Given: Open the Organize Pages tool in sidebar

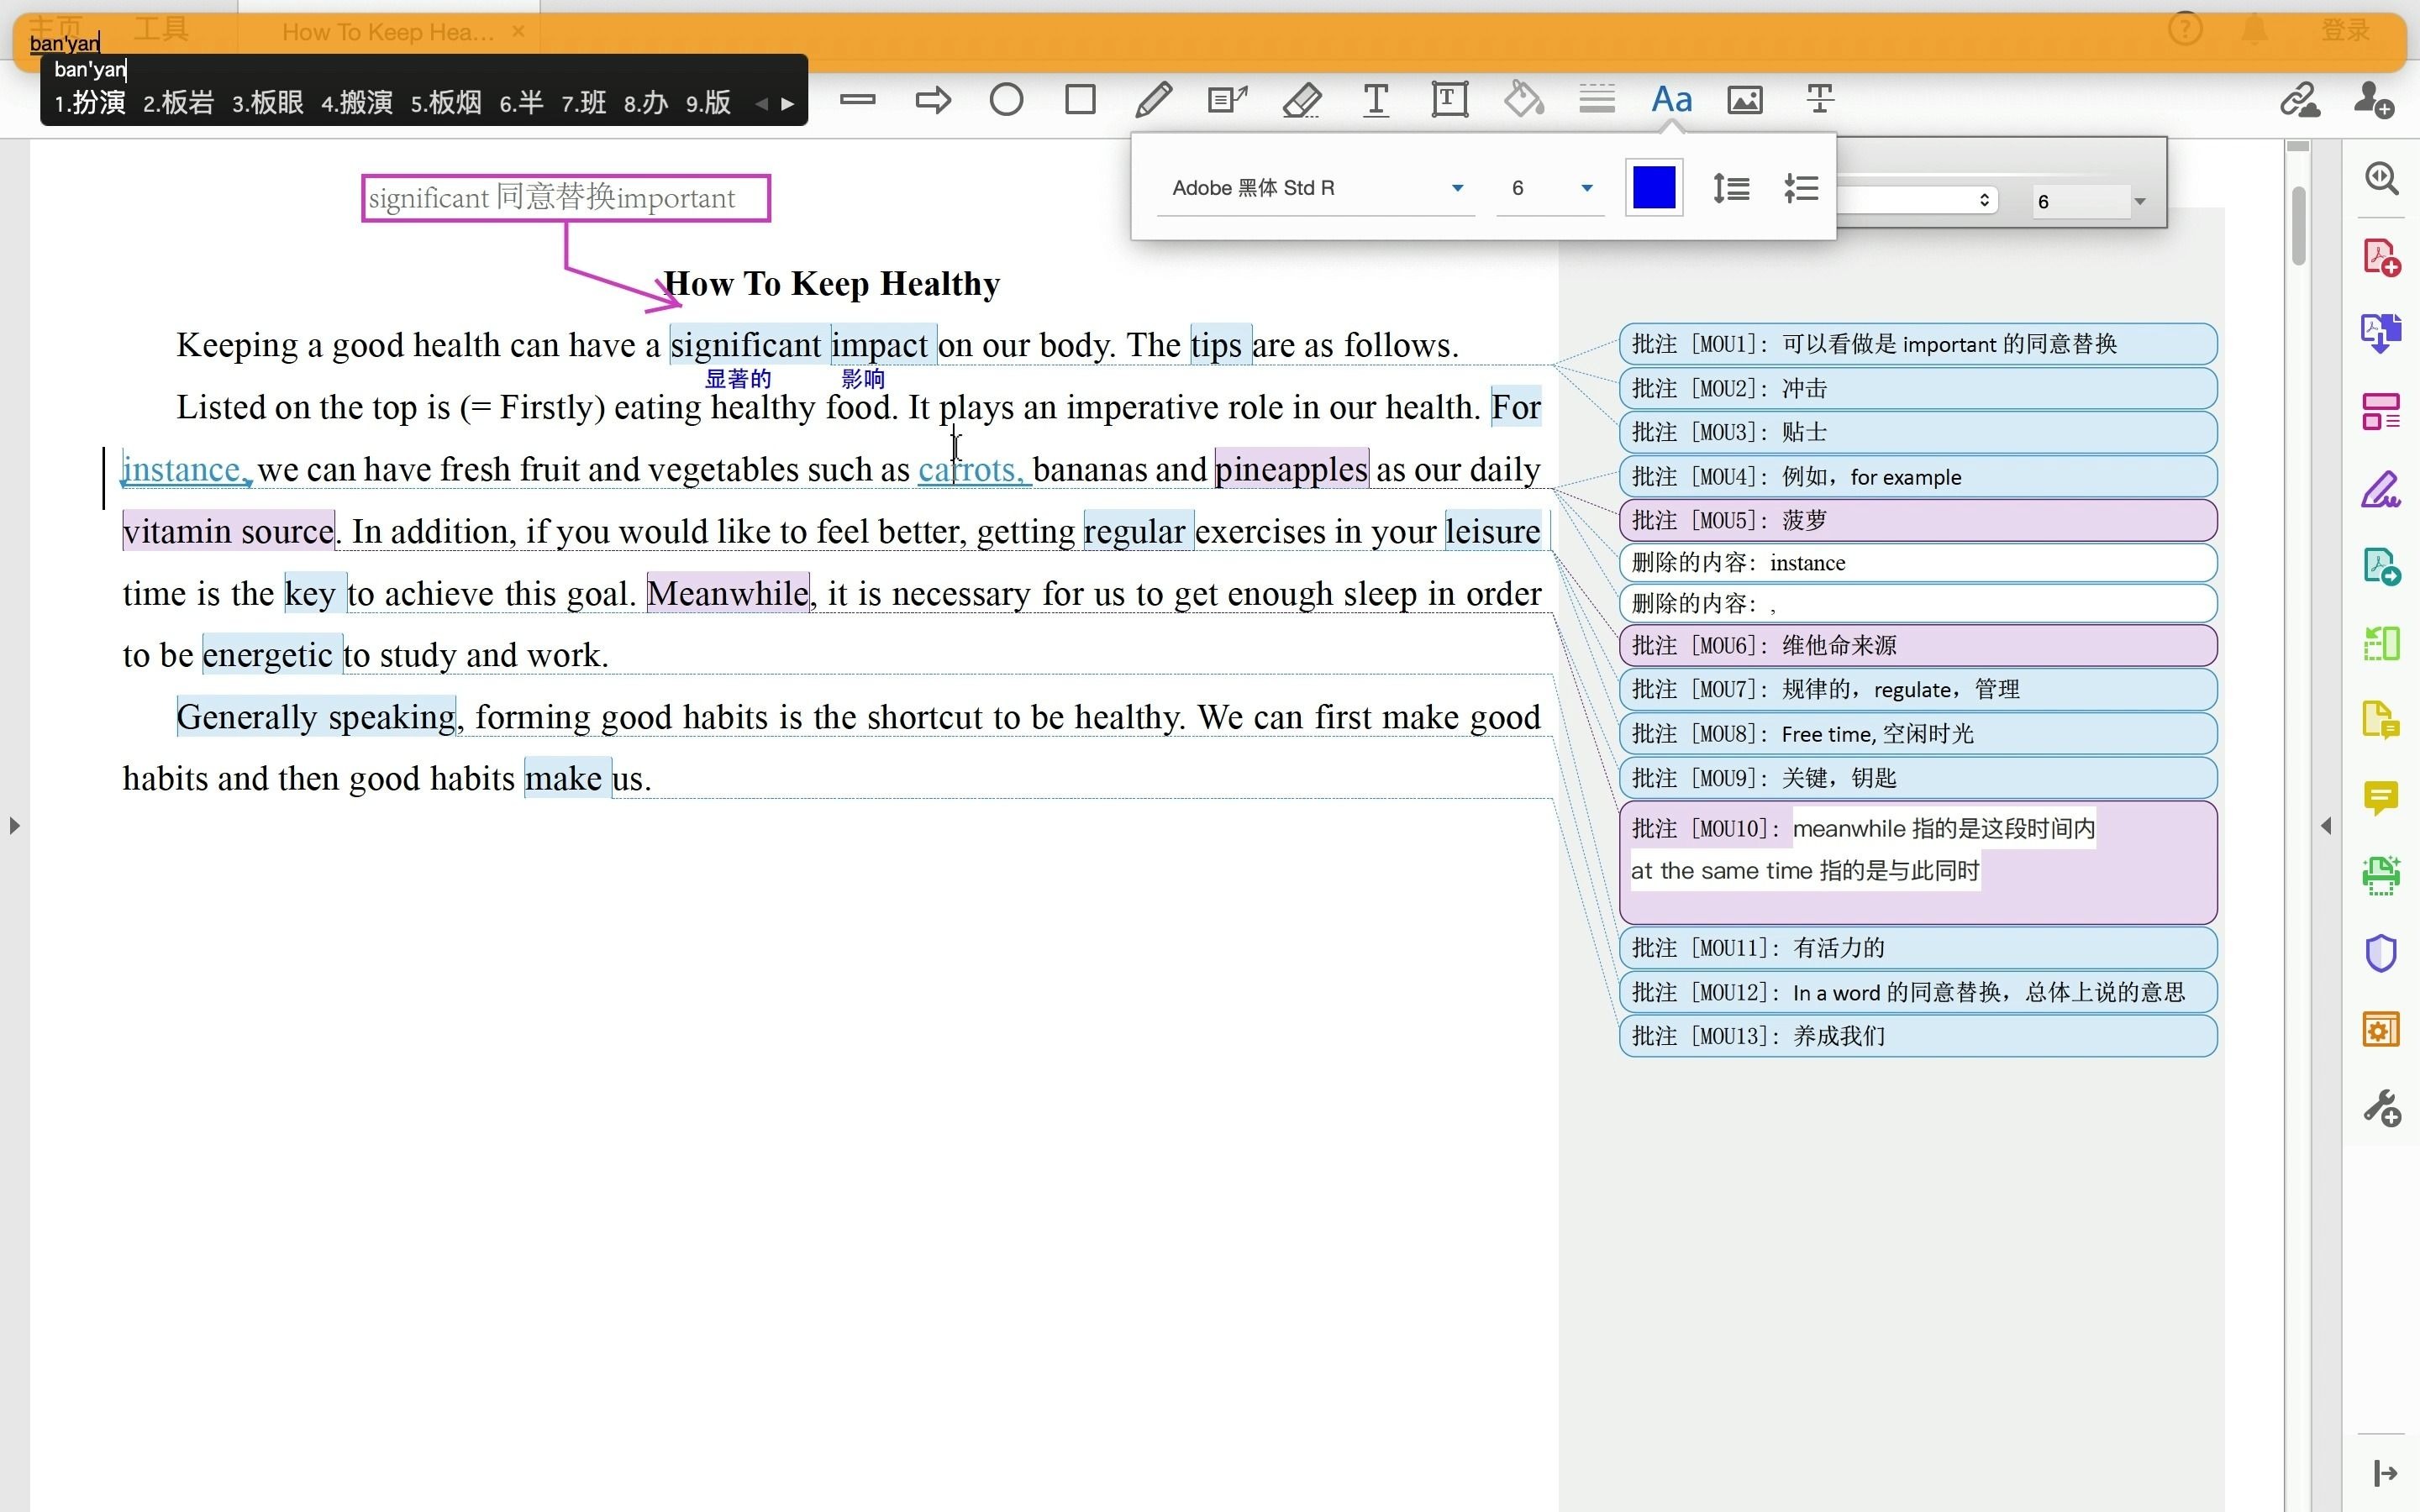Looking at the screenshot, I should coord(2381,411).
